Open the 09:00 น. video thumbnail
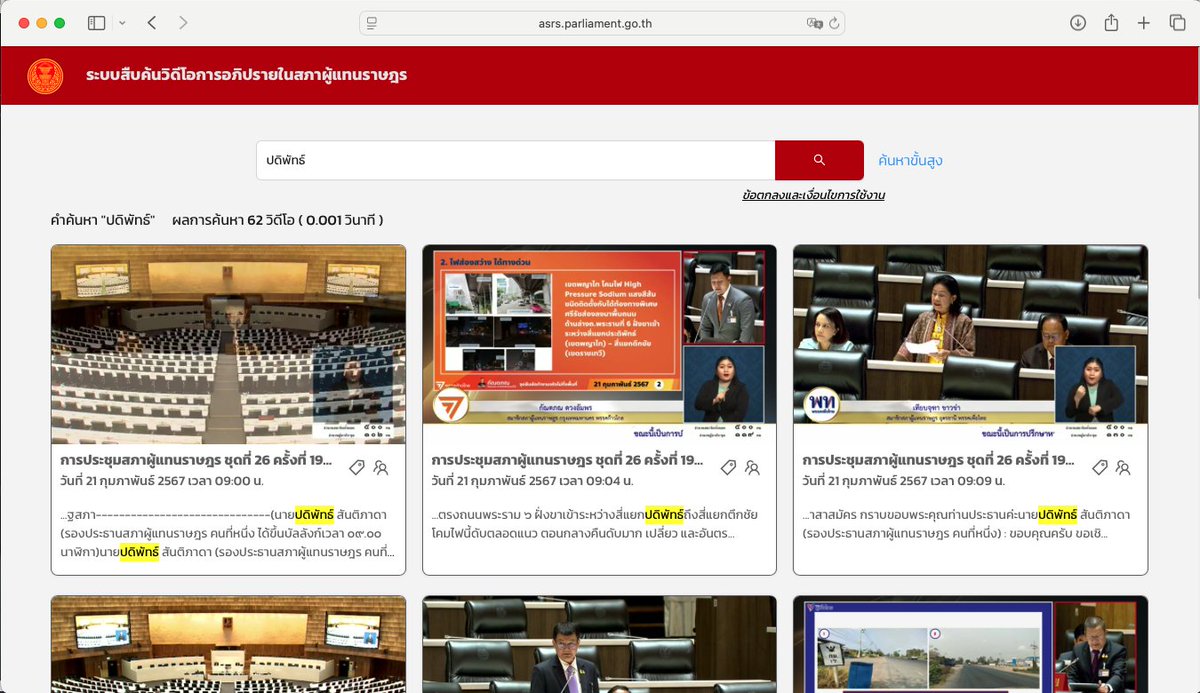Screen dimensions: 1200x693 228,345
